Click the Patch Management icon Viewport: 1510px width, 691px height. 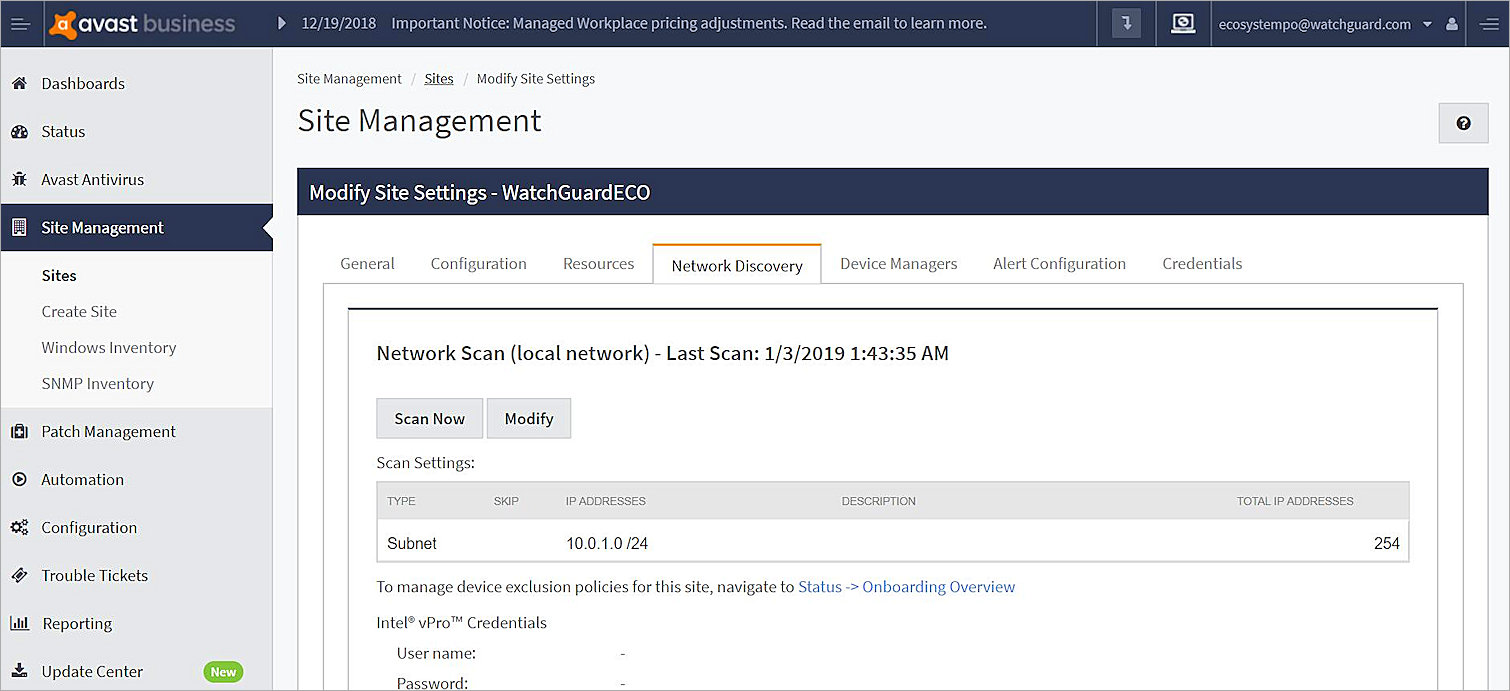click(x=18, y=431)
